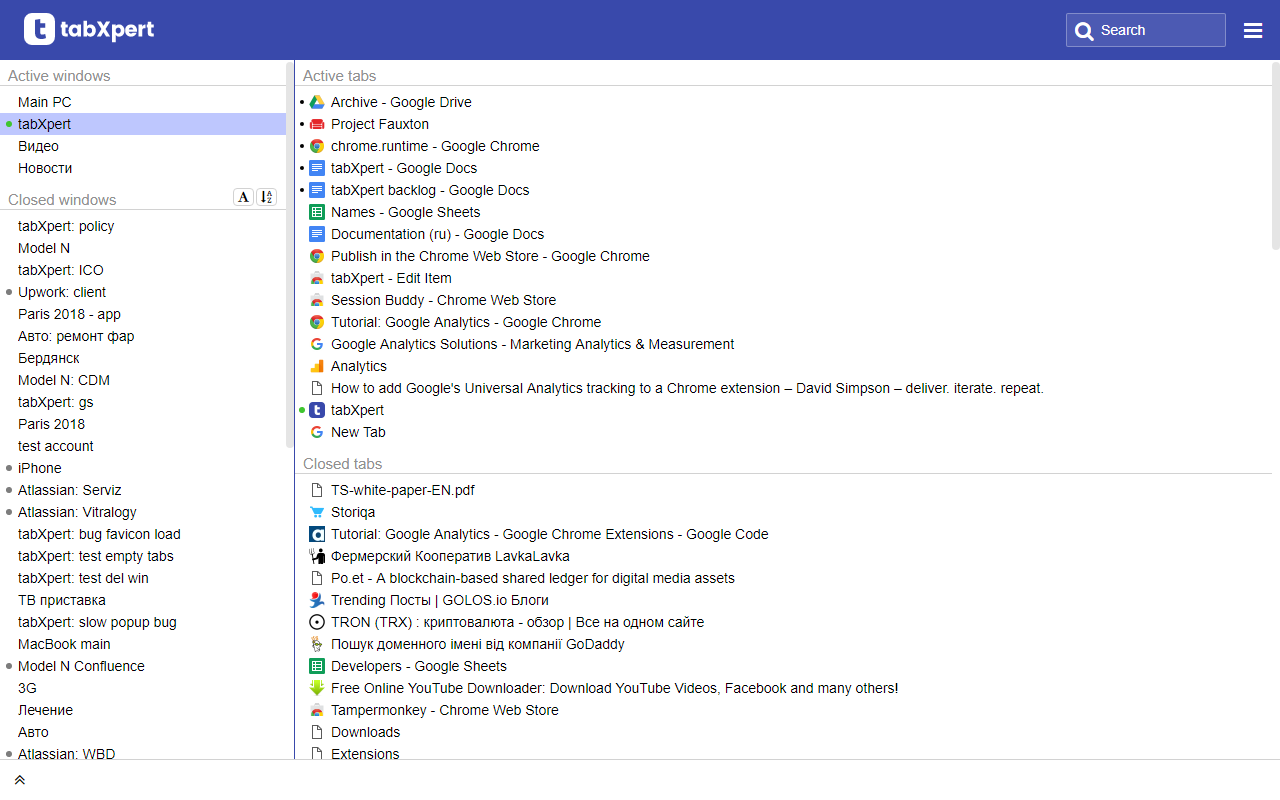The width and height of the screenshot is (1280, 800).
Task: Open closed window 'Авто: ремонт фар'
Action: 143,336
